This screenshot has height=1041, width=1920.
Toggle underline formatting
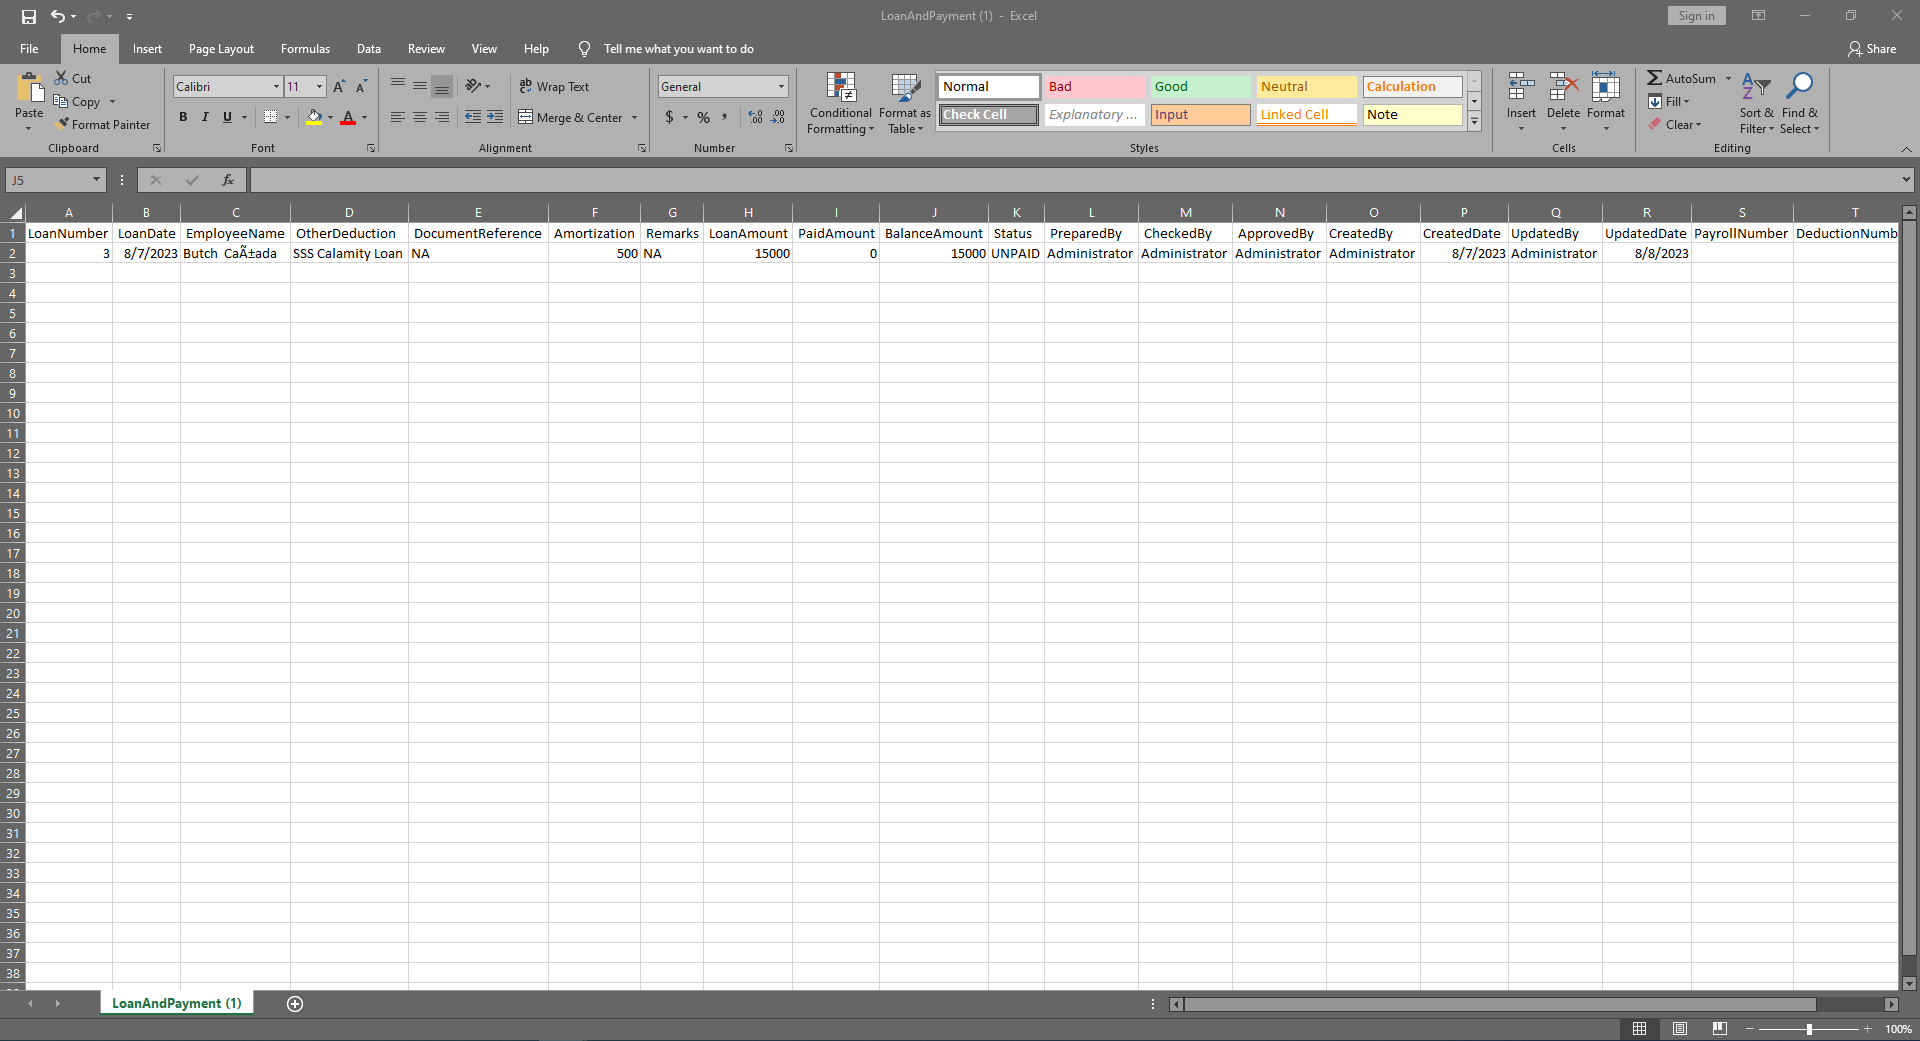[x=227, y=117]
